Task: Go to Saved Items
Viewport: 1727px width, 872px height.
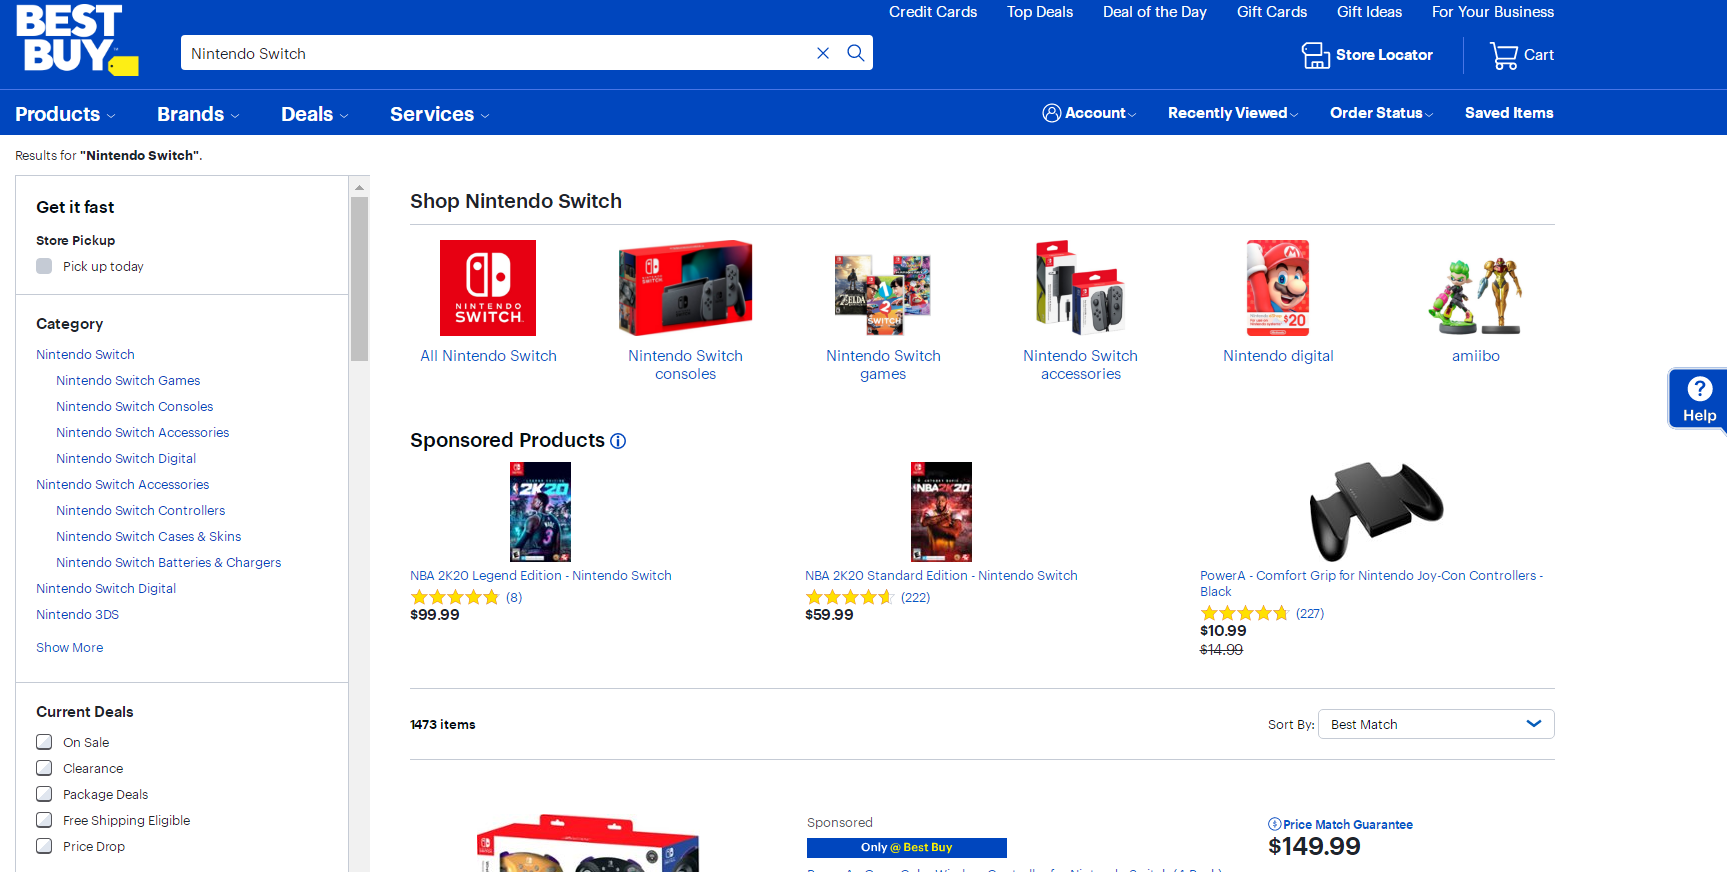Action: tap(1508, 113)
